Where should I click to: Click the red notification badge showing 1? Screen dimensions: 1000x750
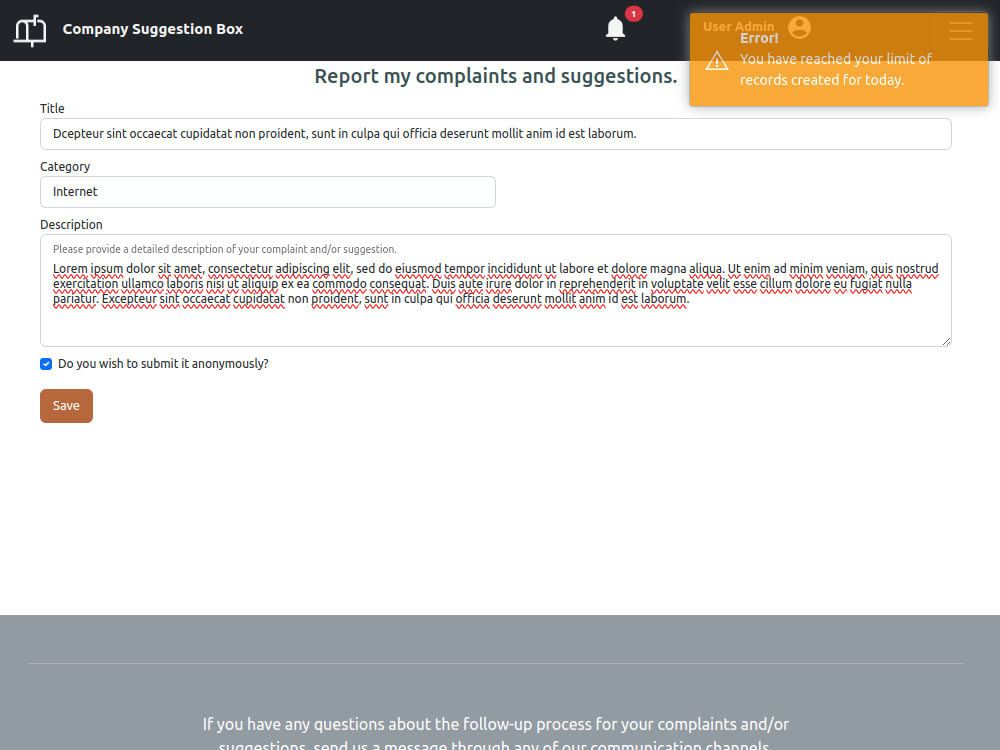pyautogui.click(x=633, y=13)
